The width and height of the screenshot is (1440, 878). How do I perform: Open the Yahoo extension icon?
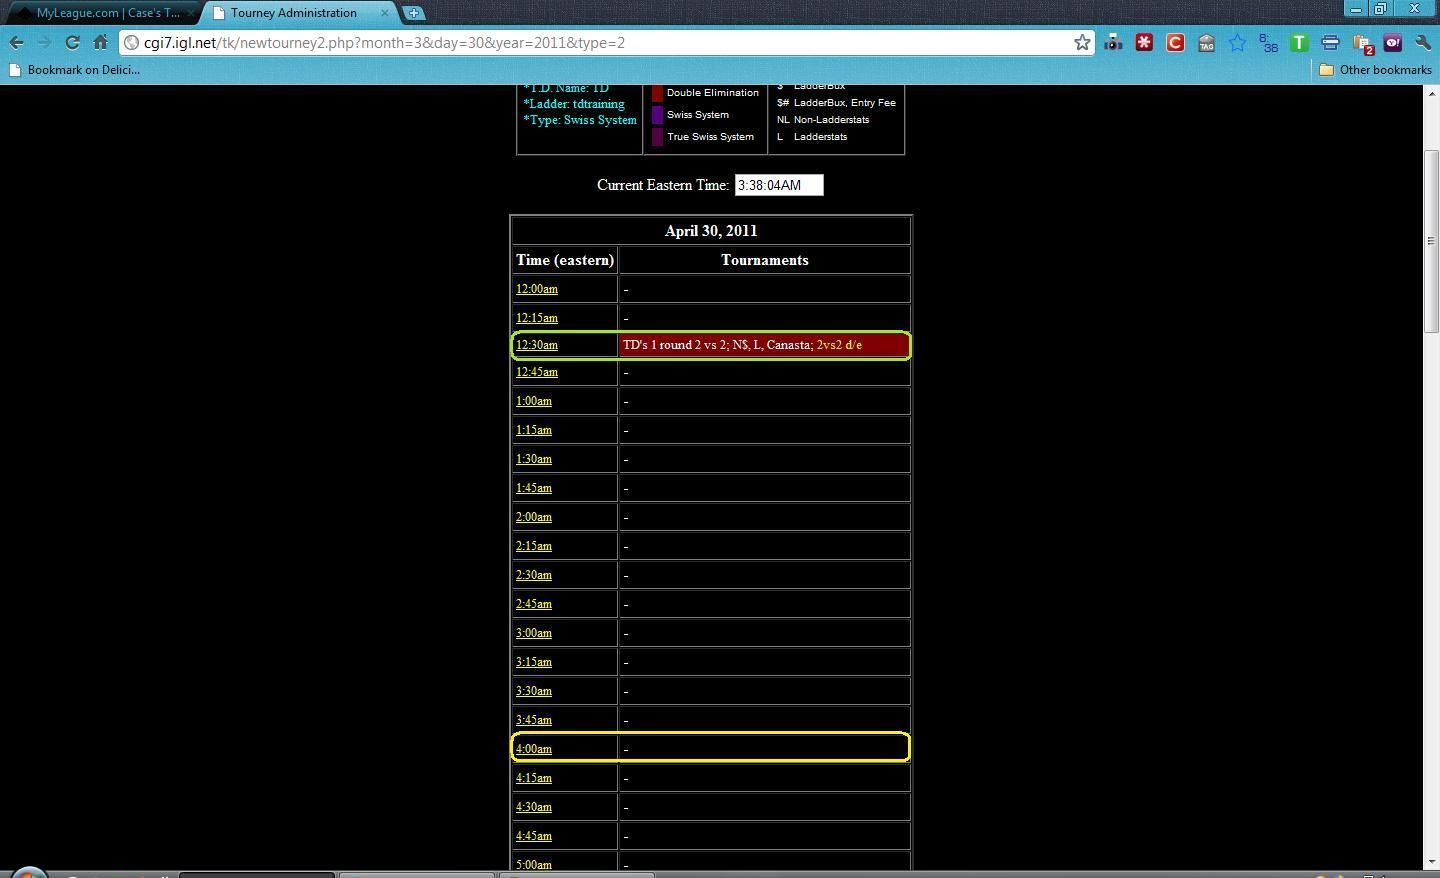click(1392, 42)
